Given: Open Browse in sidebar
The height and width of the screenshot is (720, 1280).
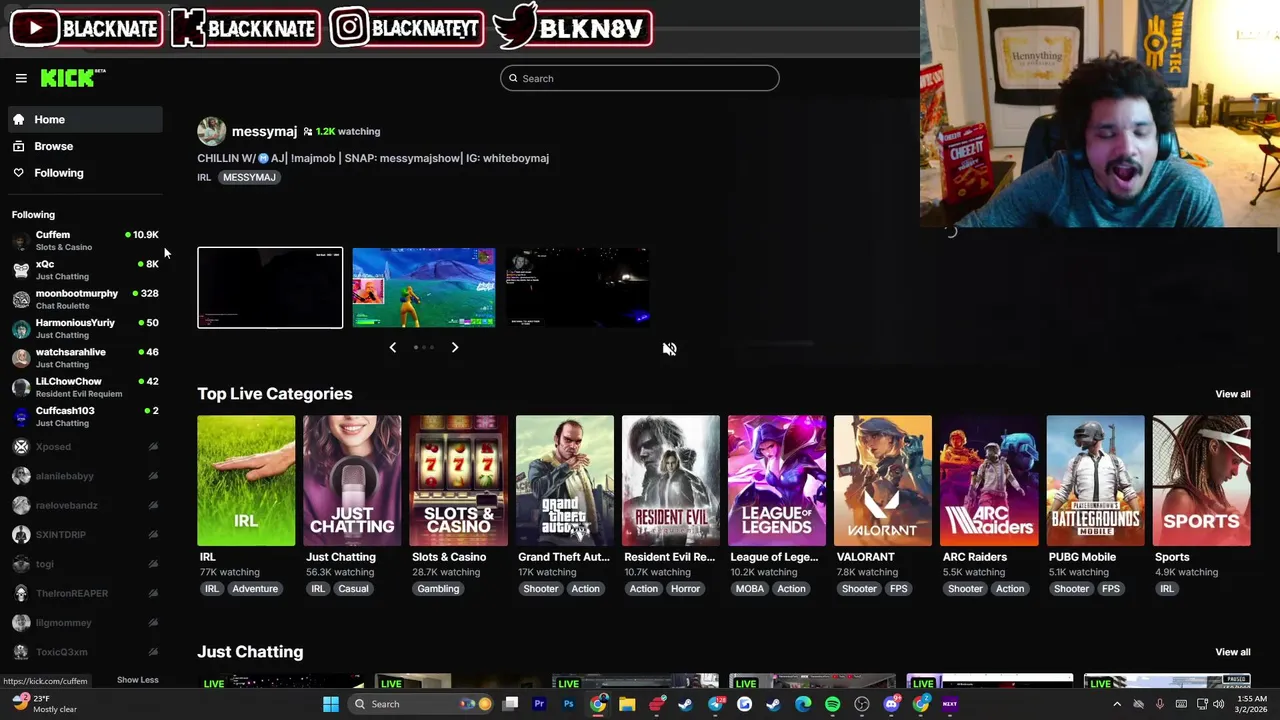Looking at the screenshot, I should [x=86, y=146].
